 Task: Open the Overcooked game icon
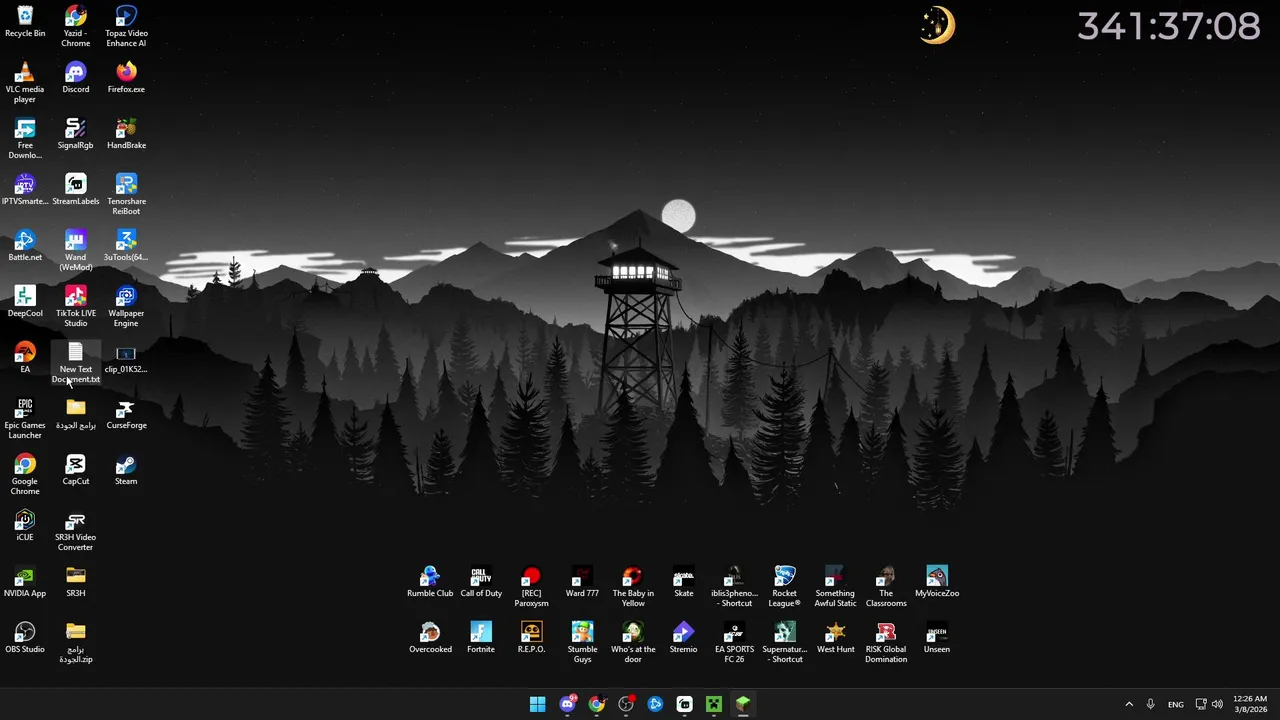click(430, 638)
